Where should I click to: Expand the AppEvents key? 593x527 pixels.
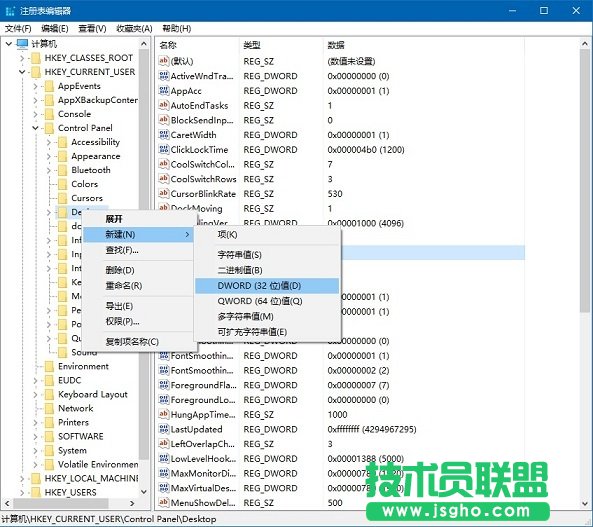36,86
